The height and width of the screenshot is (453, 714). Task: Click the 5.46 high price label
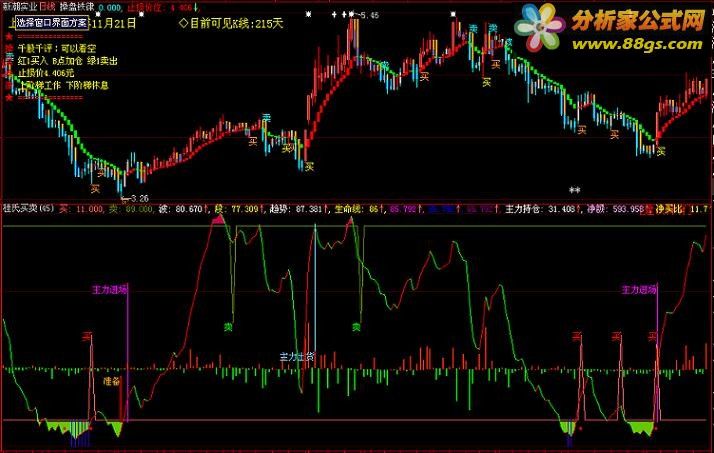point(368,15)
